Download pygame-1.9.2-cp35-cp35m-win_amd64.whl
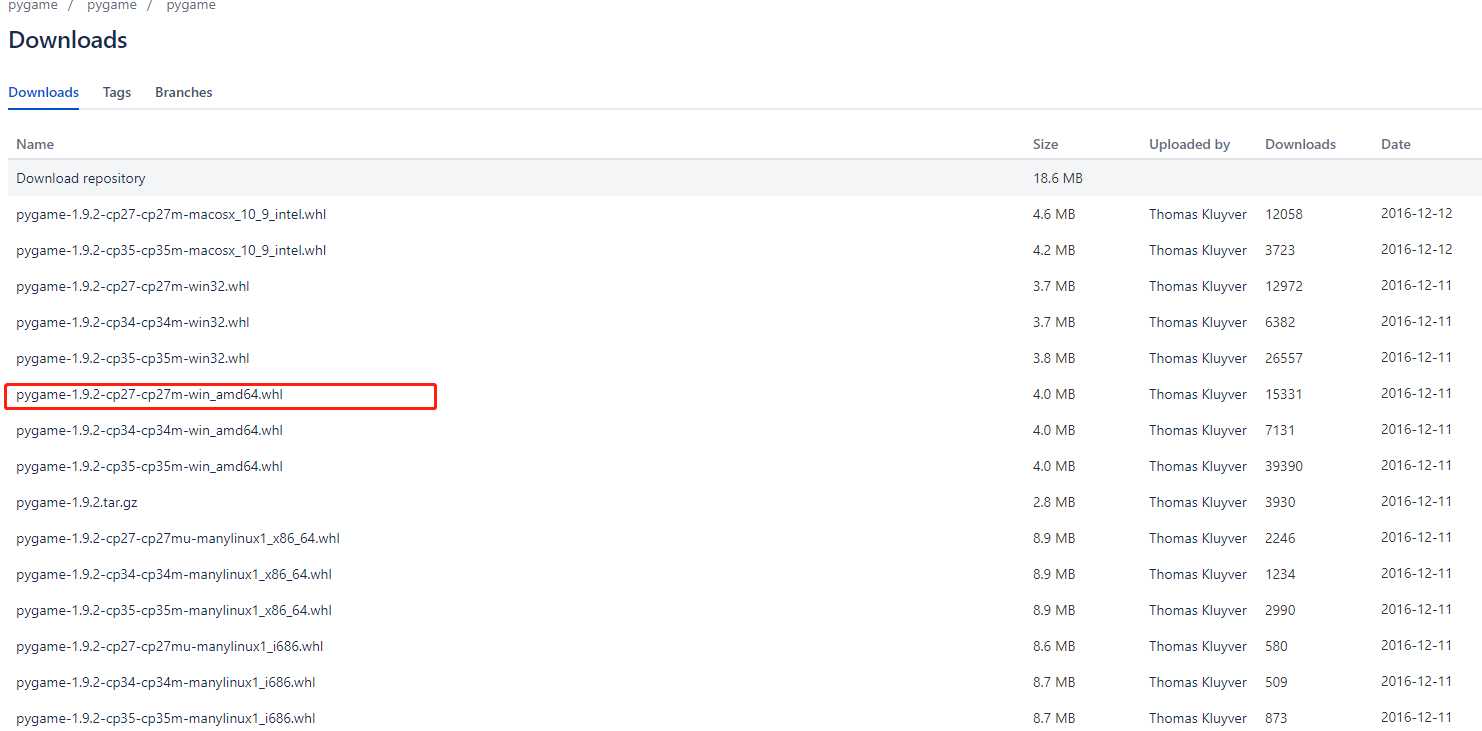 point(150,466)
